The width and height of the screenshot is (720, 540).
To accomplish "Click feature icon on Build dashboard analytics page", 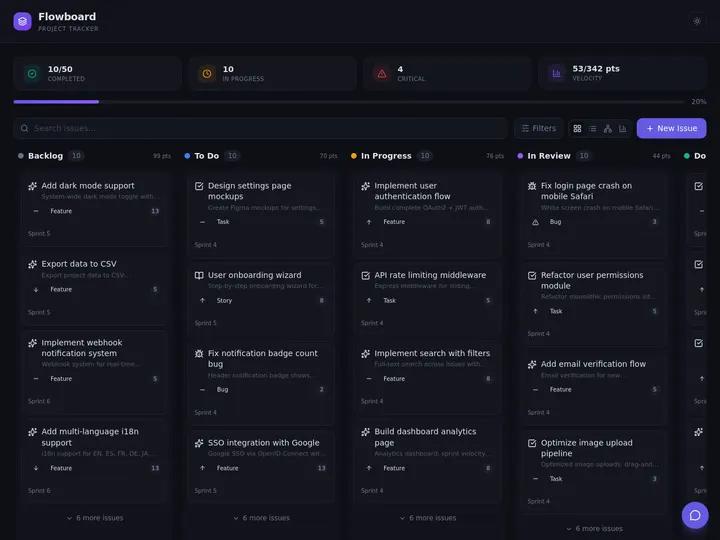I will [366, 432].
